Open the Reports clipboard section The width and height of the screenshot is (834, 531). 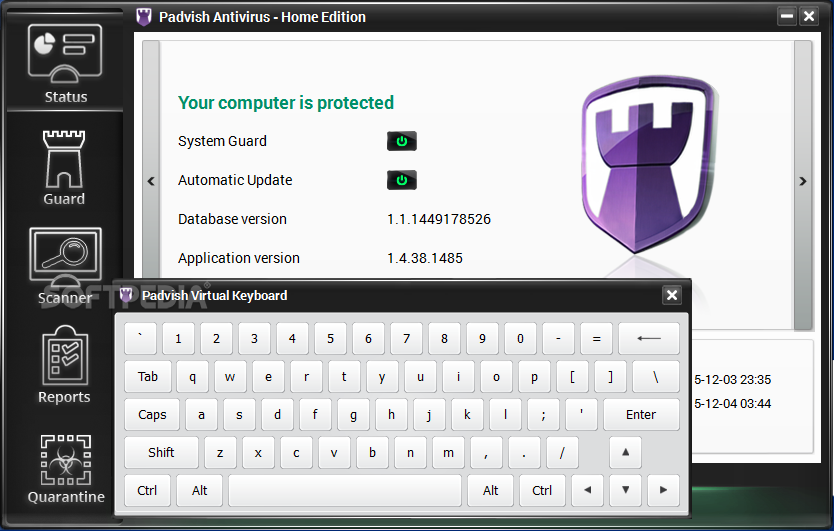pyautogui.click(x=64, y=365)
